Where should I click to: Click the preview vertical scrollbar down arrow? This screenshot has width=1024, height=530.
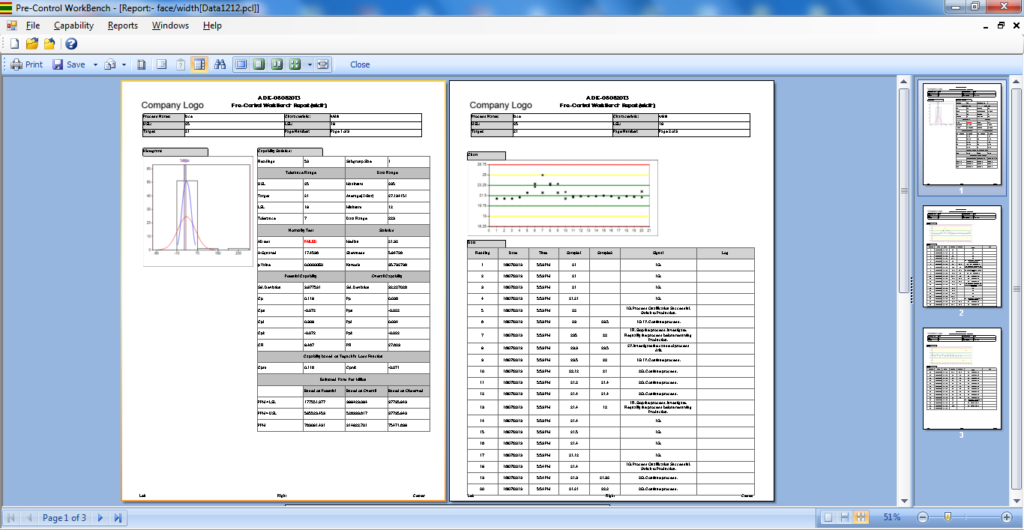(904, 501)
